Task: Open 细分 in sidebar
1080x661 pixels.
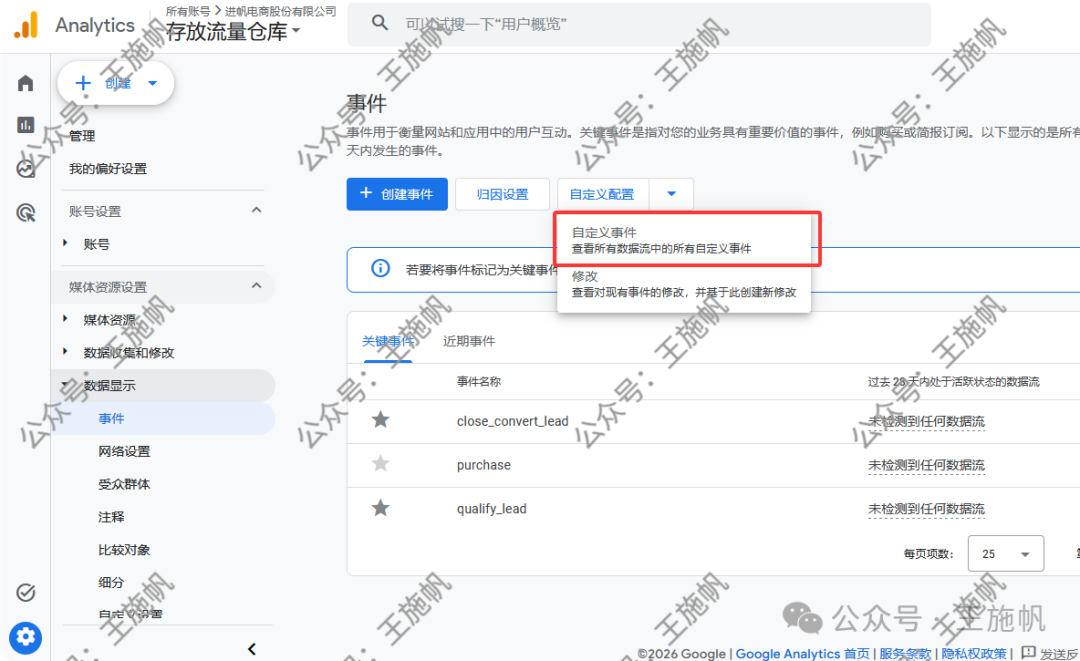Action: [112, 583]
